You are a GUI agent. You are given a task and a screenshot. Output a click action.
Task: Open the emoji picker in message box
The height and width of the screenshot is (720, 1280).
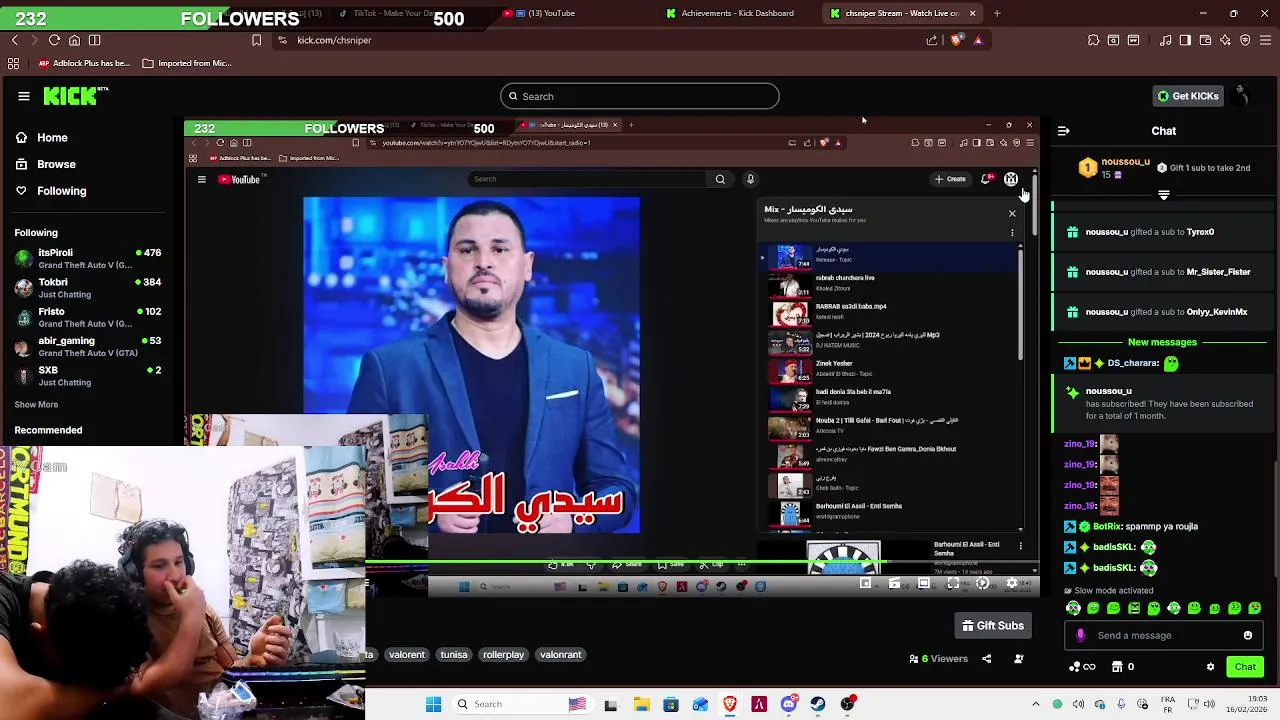coord(1248,635)
